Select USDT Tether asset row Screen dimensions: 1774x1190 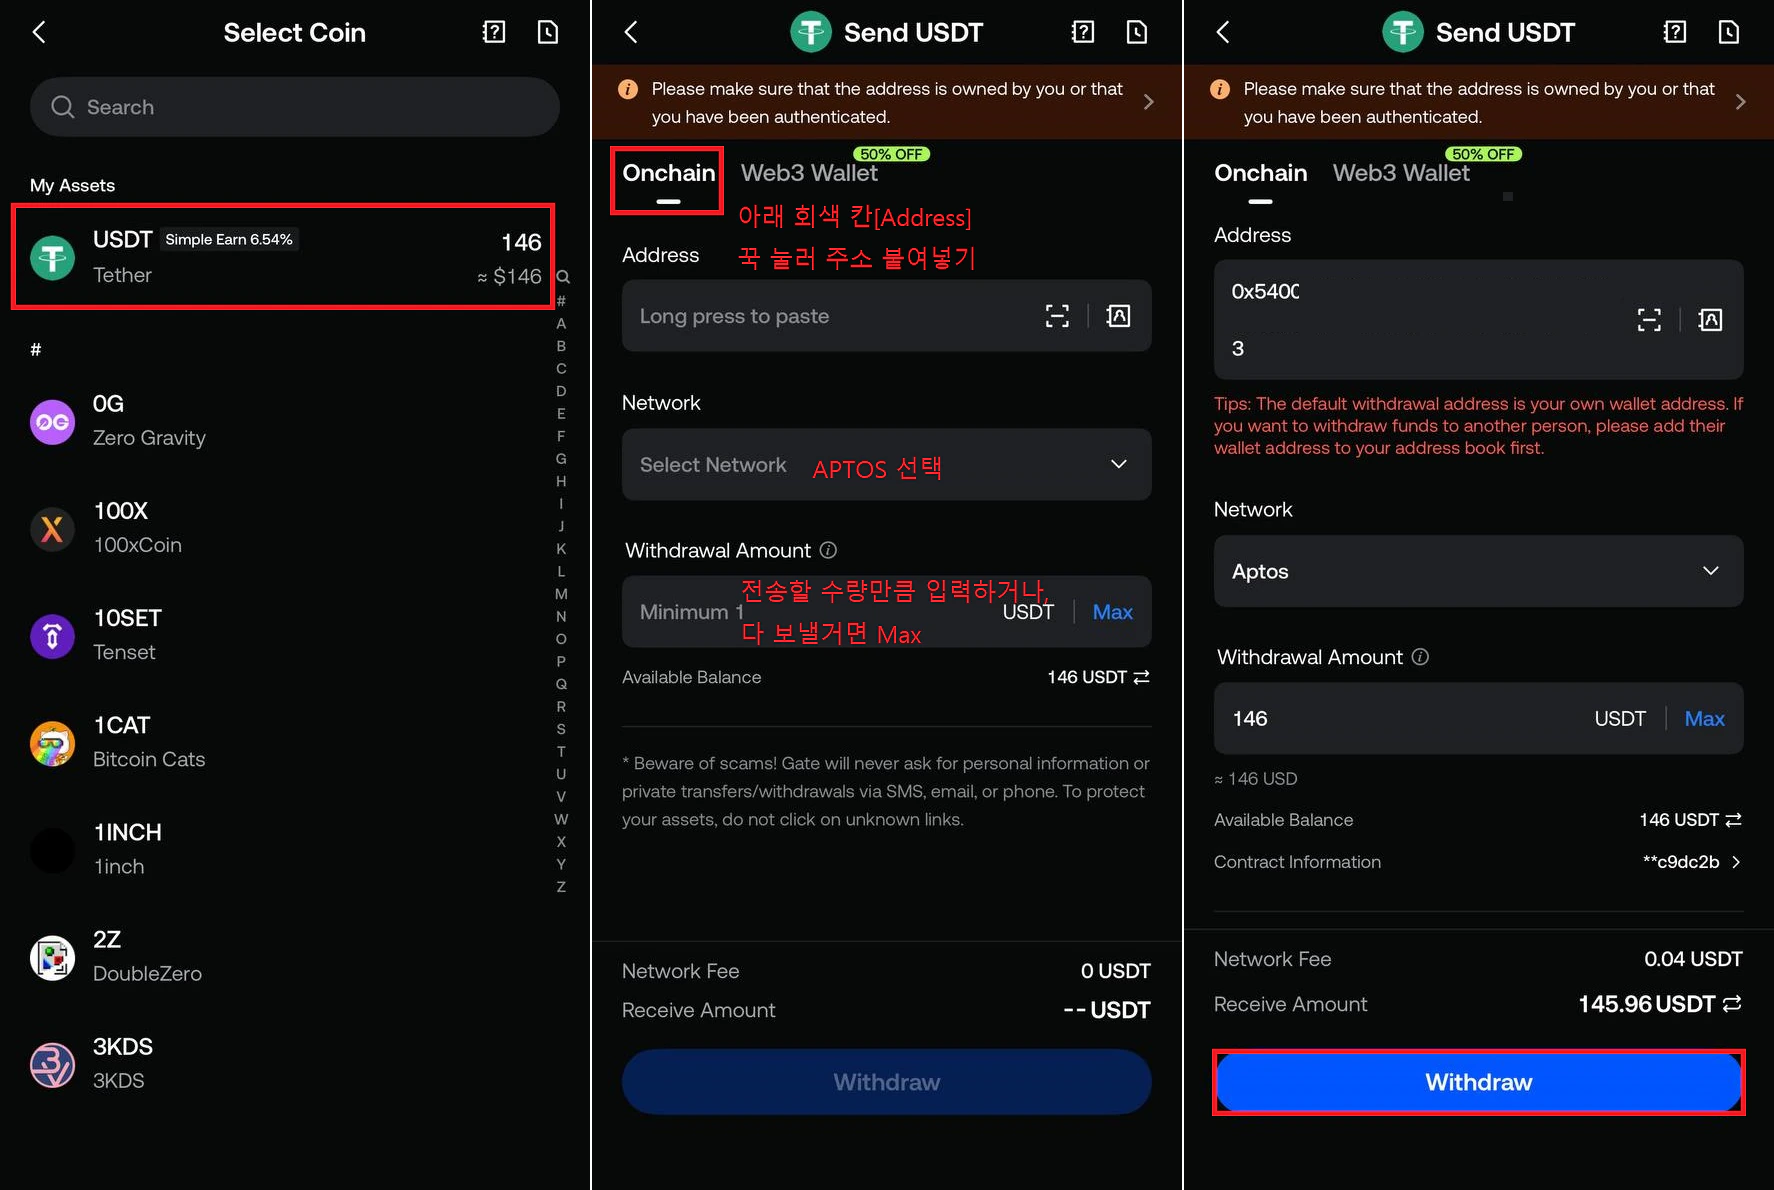point(283,257)
